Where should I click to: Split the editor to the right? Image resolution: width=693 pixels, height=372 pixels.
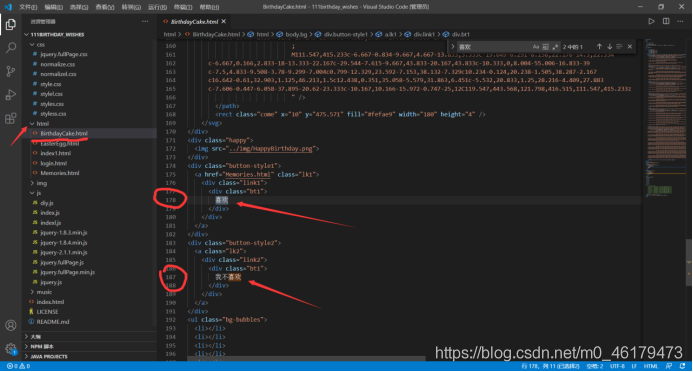point(666,21)
